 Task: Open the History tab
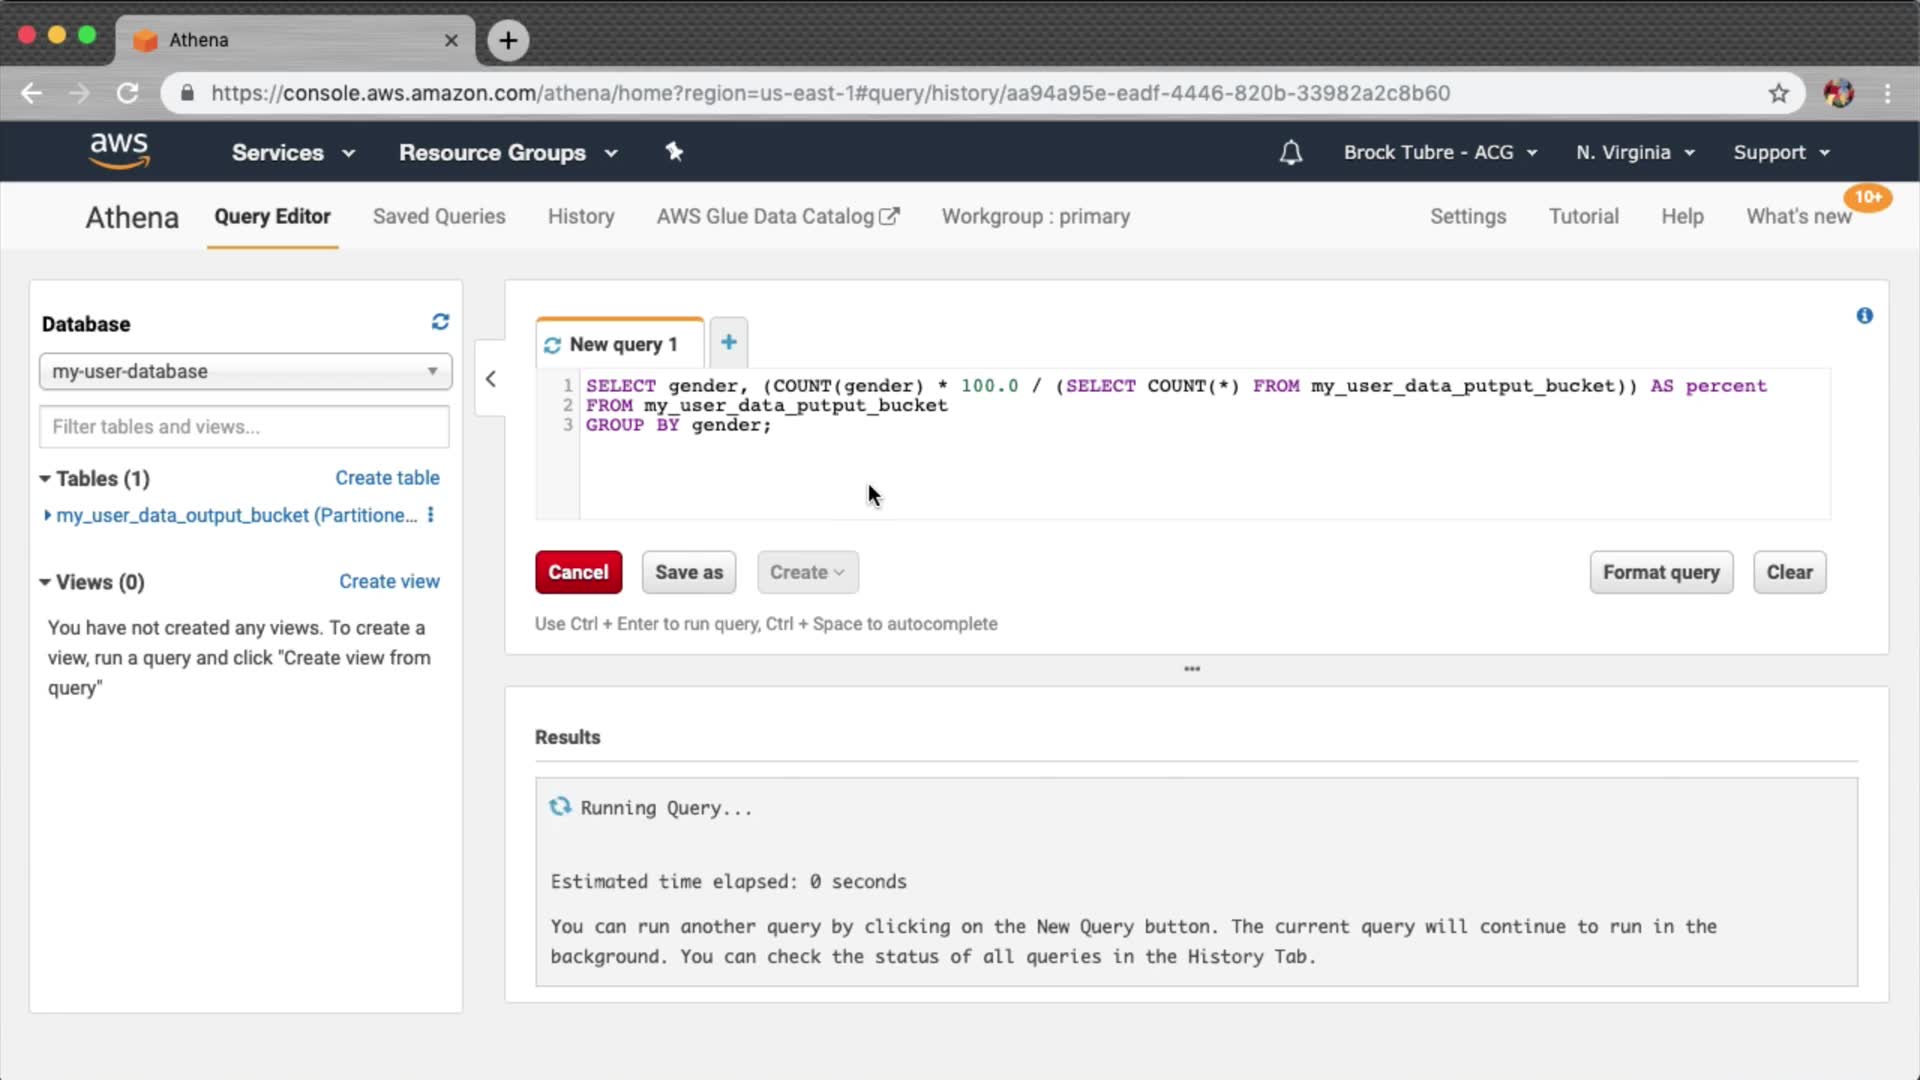(x=581, y=217)
